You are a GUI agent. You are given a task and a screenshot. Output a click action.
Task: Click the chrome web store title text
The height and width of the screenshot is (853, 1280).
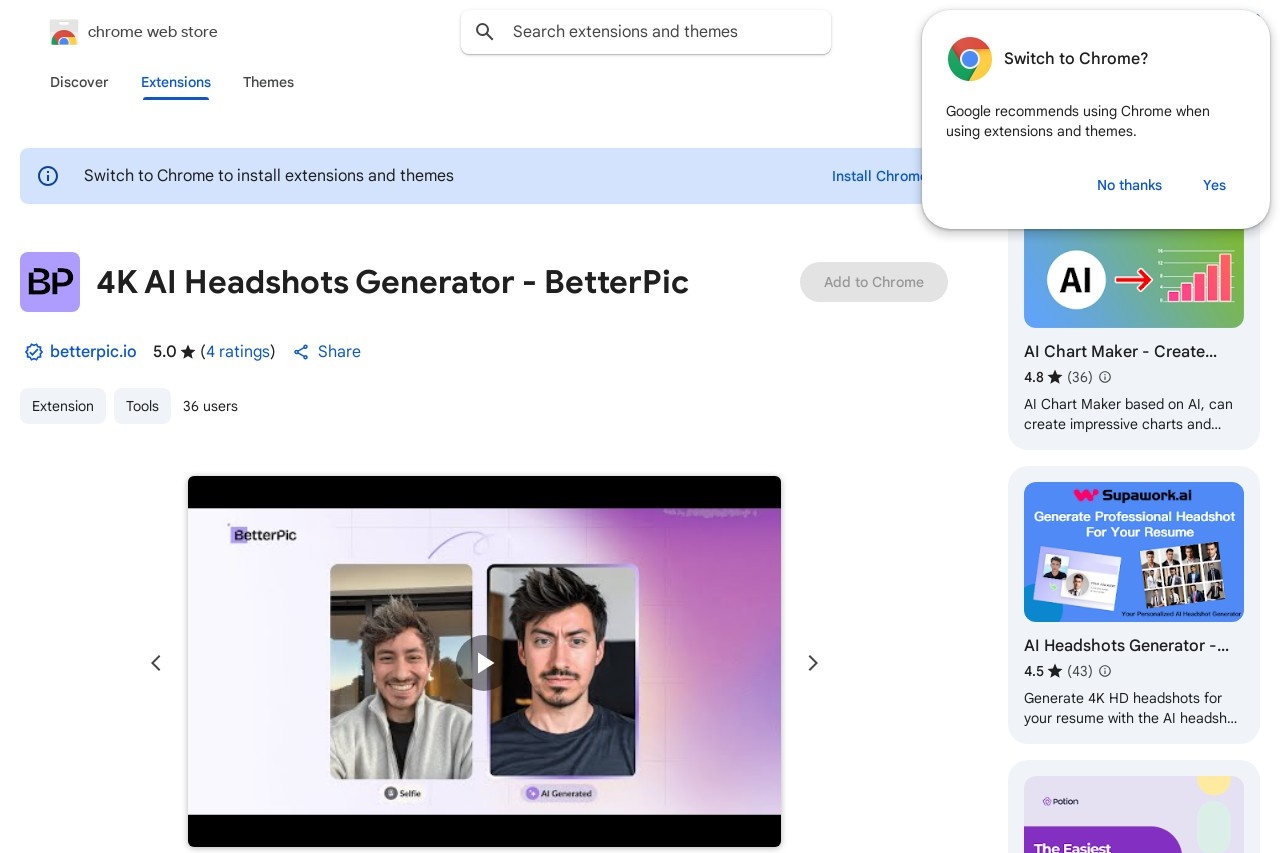pos(153,32)
